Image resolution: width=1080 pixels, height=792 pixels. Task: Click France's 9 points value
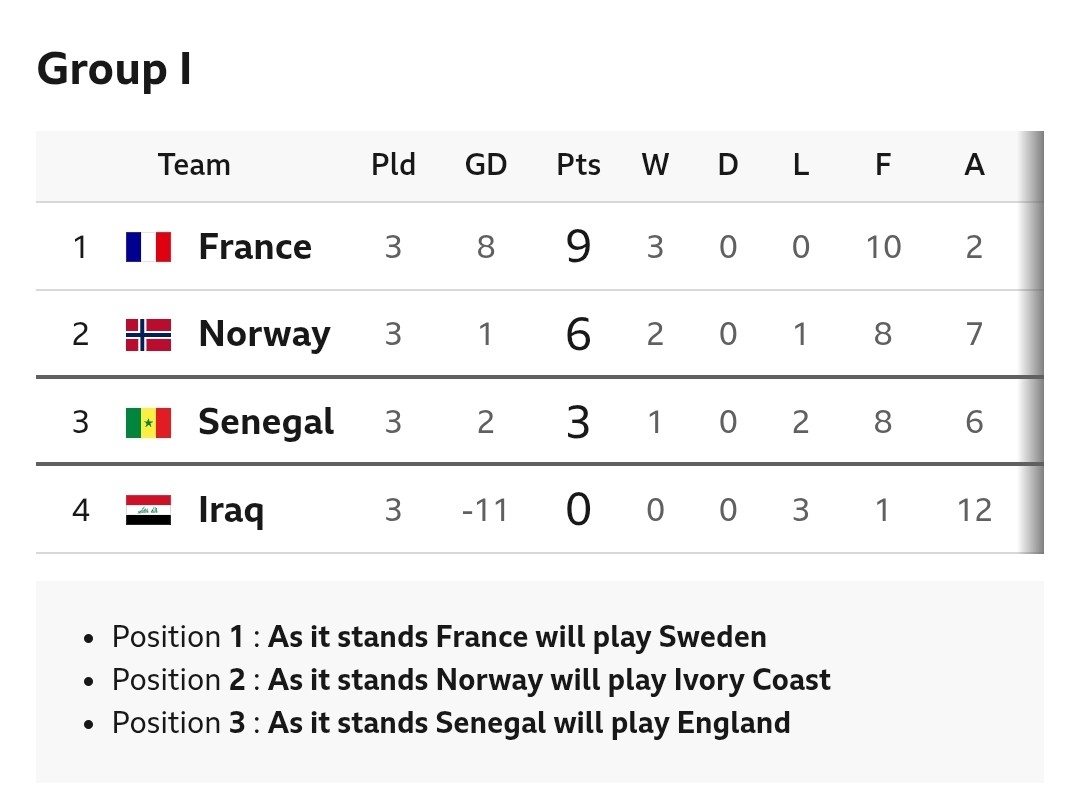[x=578, y=247]
